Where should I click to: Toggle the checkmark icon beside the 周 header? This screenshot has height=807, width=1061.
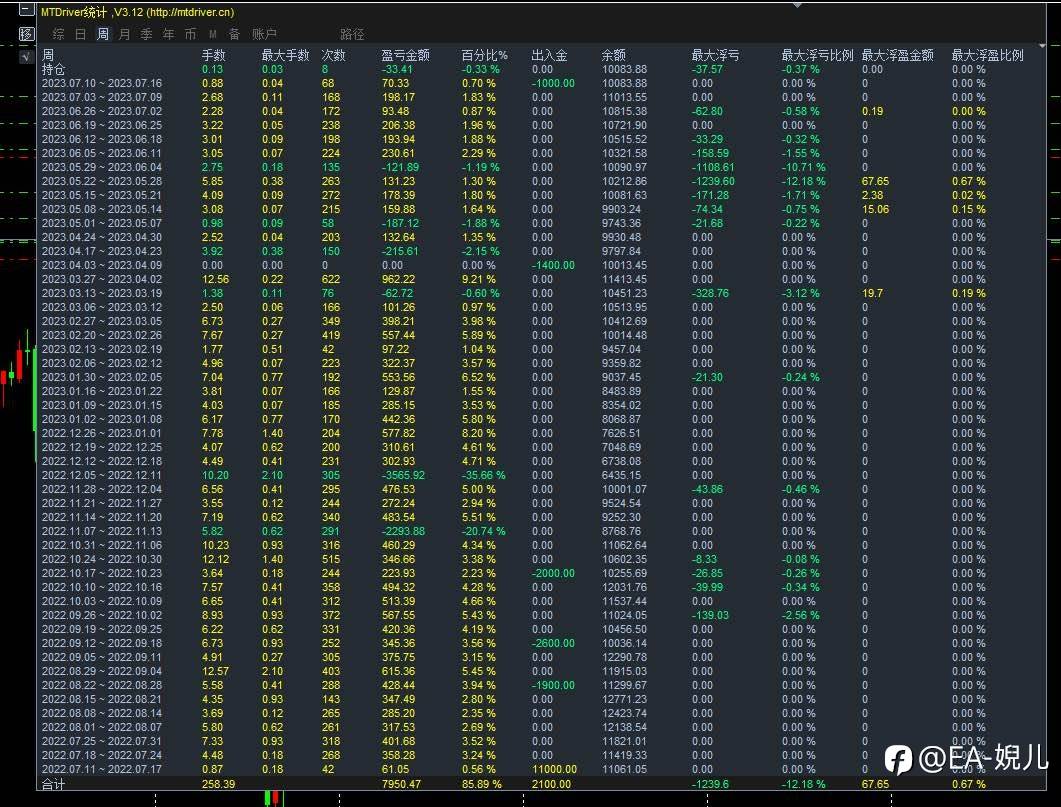(26, 57)
